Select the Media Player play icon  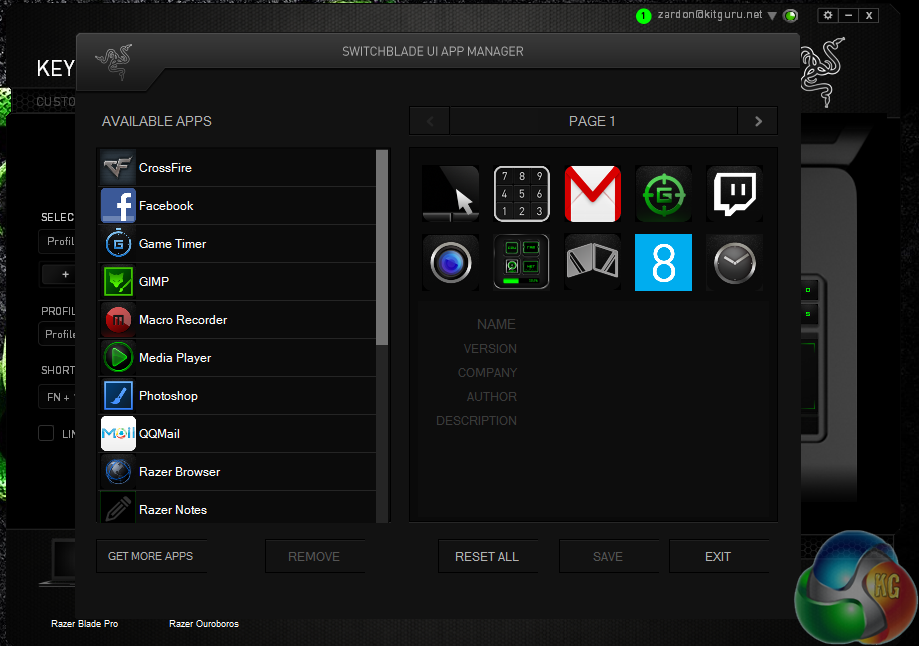coord(118,358)
